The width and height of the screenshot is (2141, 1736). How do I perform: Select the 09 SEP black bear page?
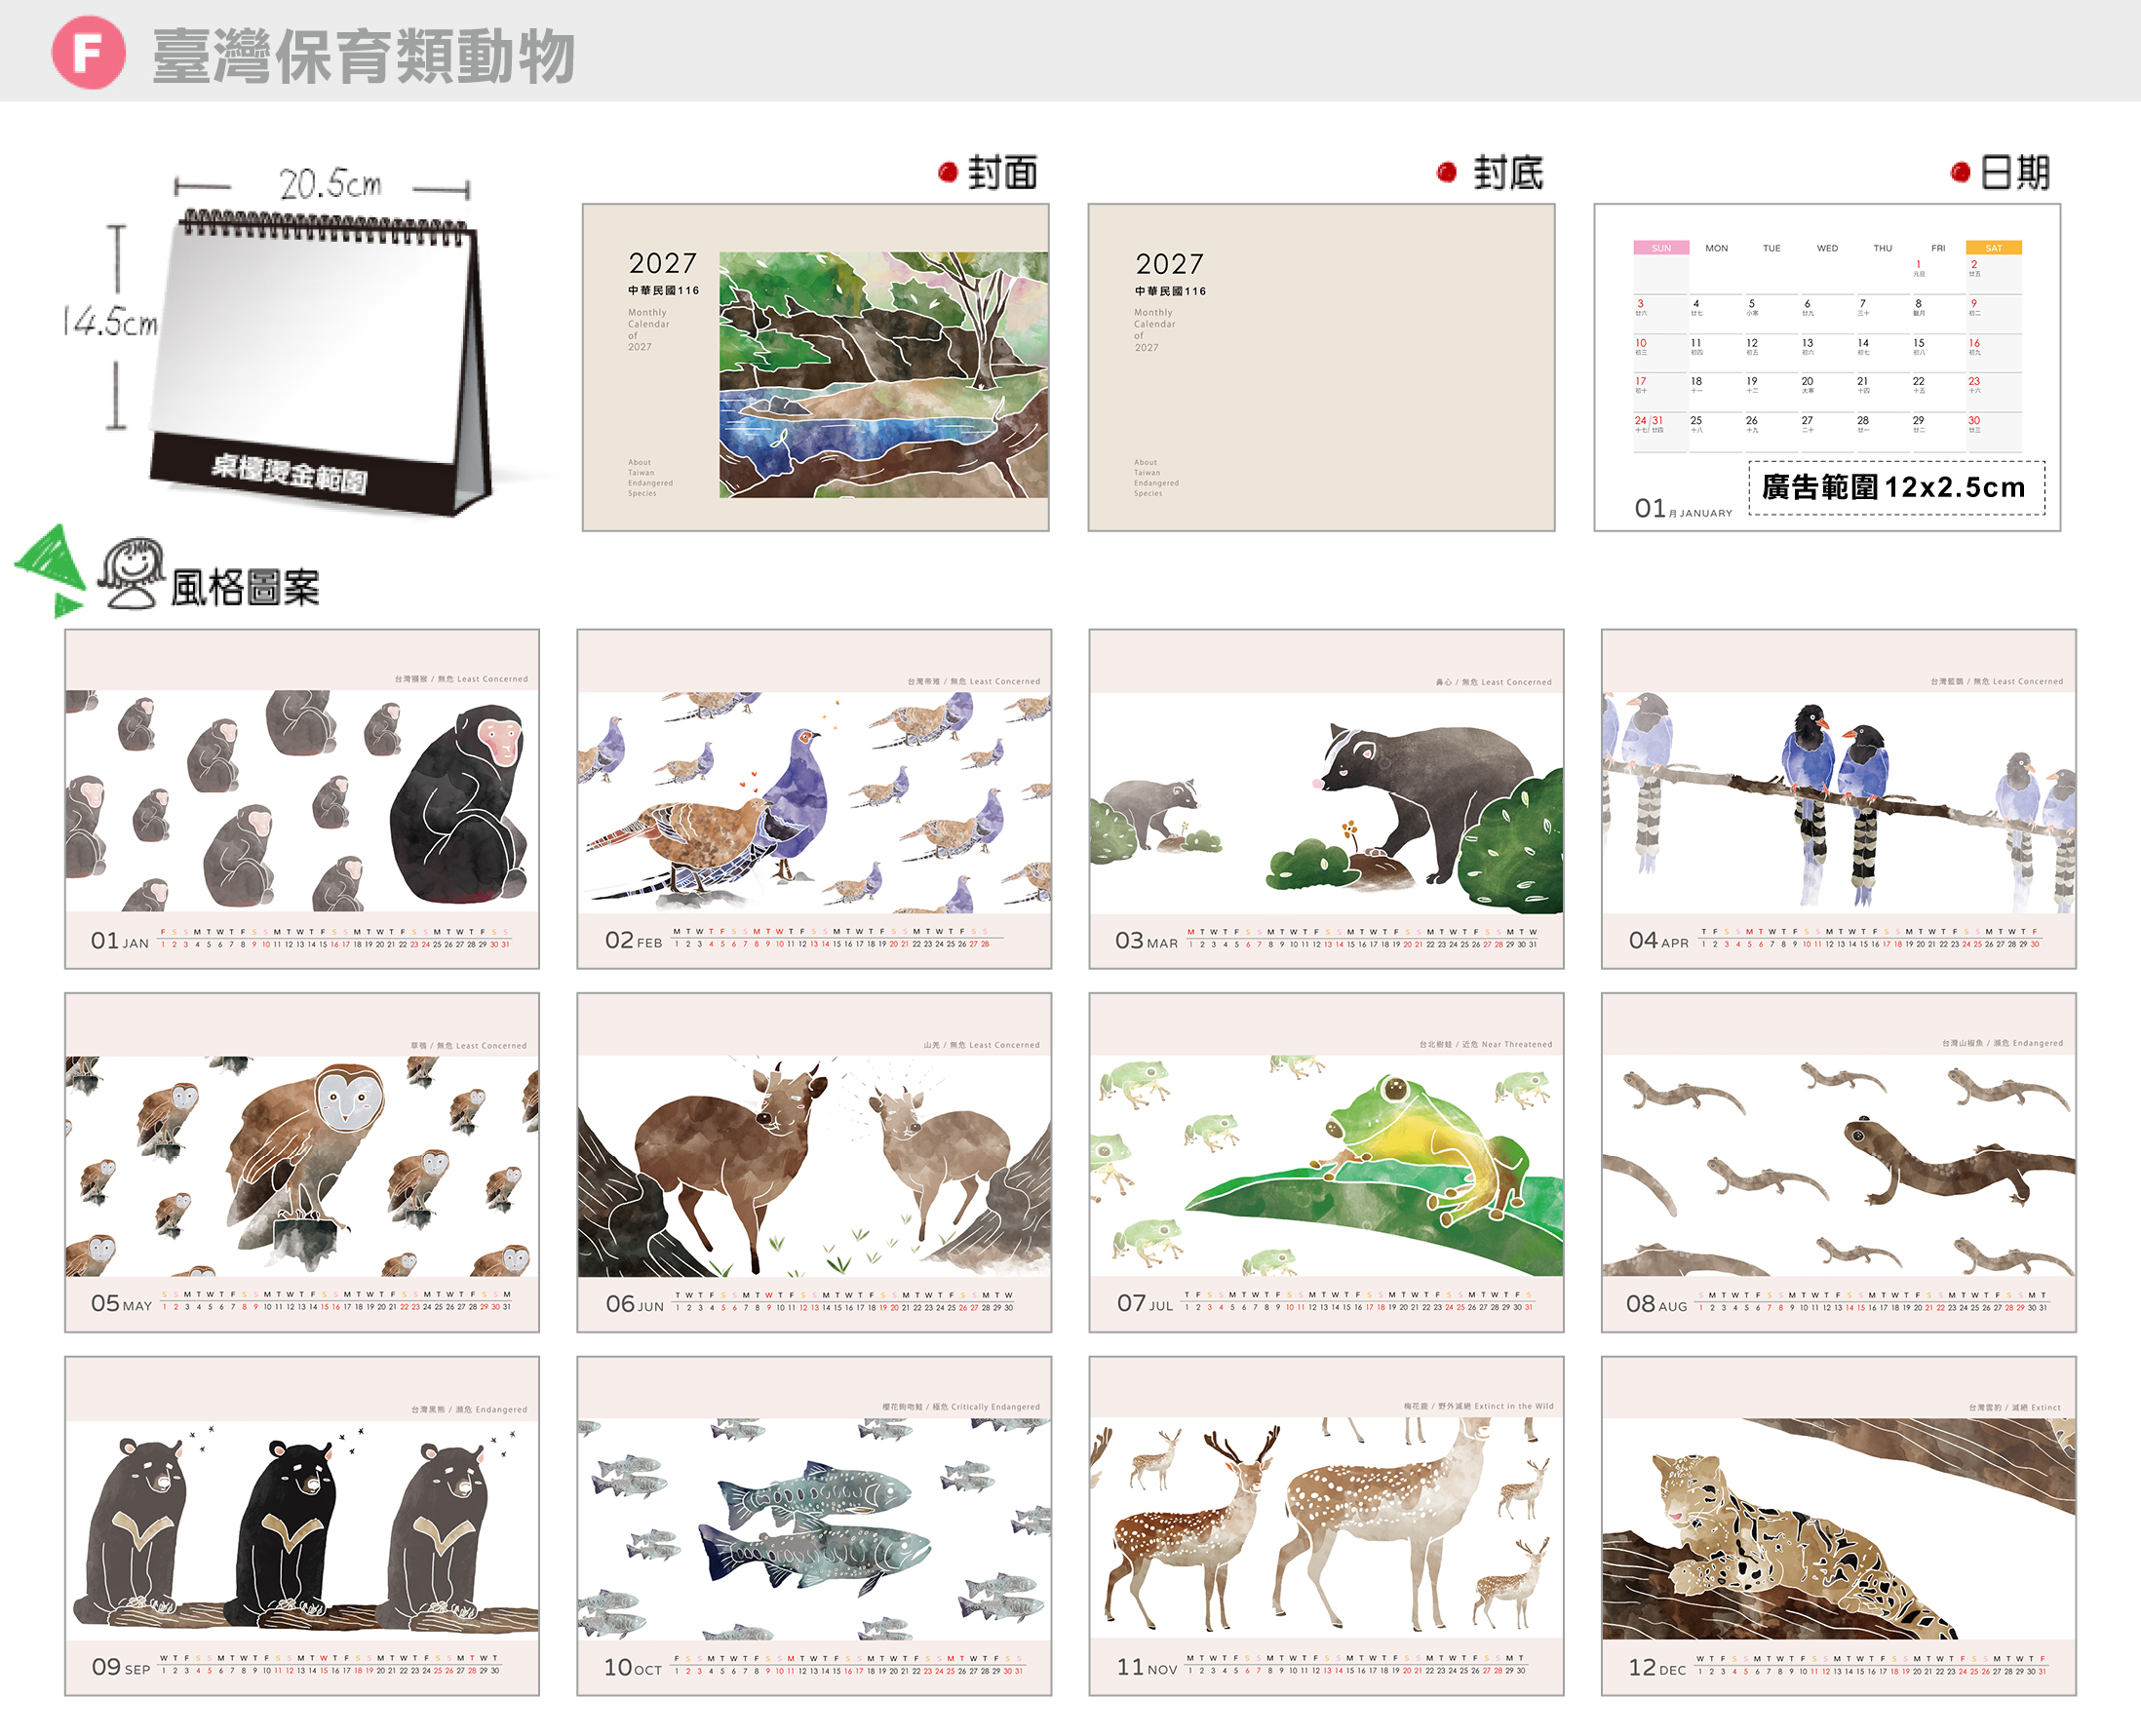pos(302,1525)
